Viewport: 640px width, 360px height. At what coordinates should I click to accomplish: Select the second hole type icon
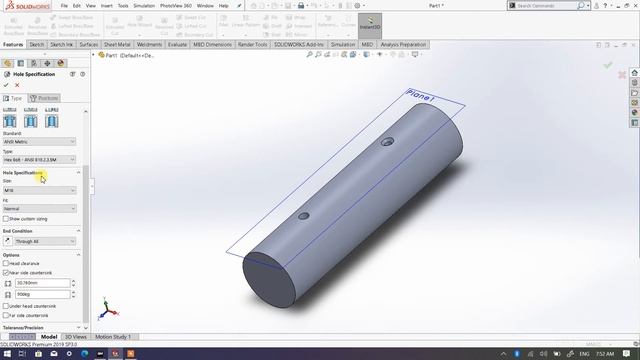point(31,121)
